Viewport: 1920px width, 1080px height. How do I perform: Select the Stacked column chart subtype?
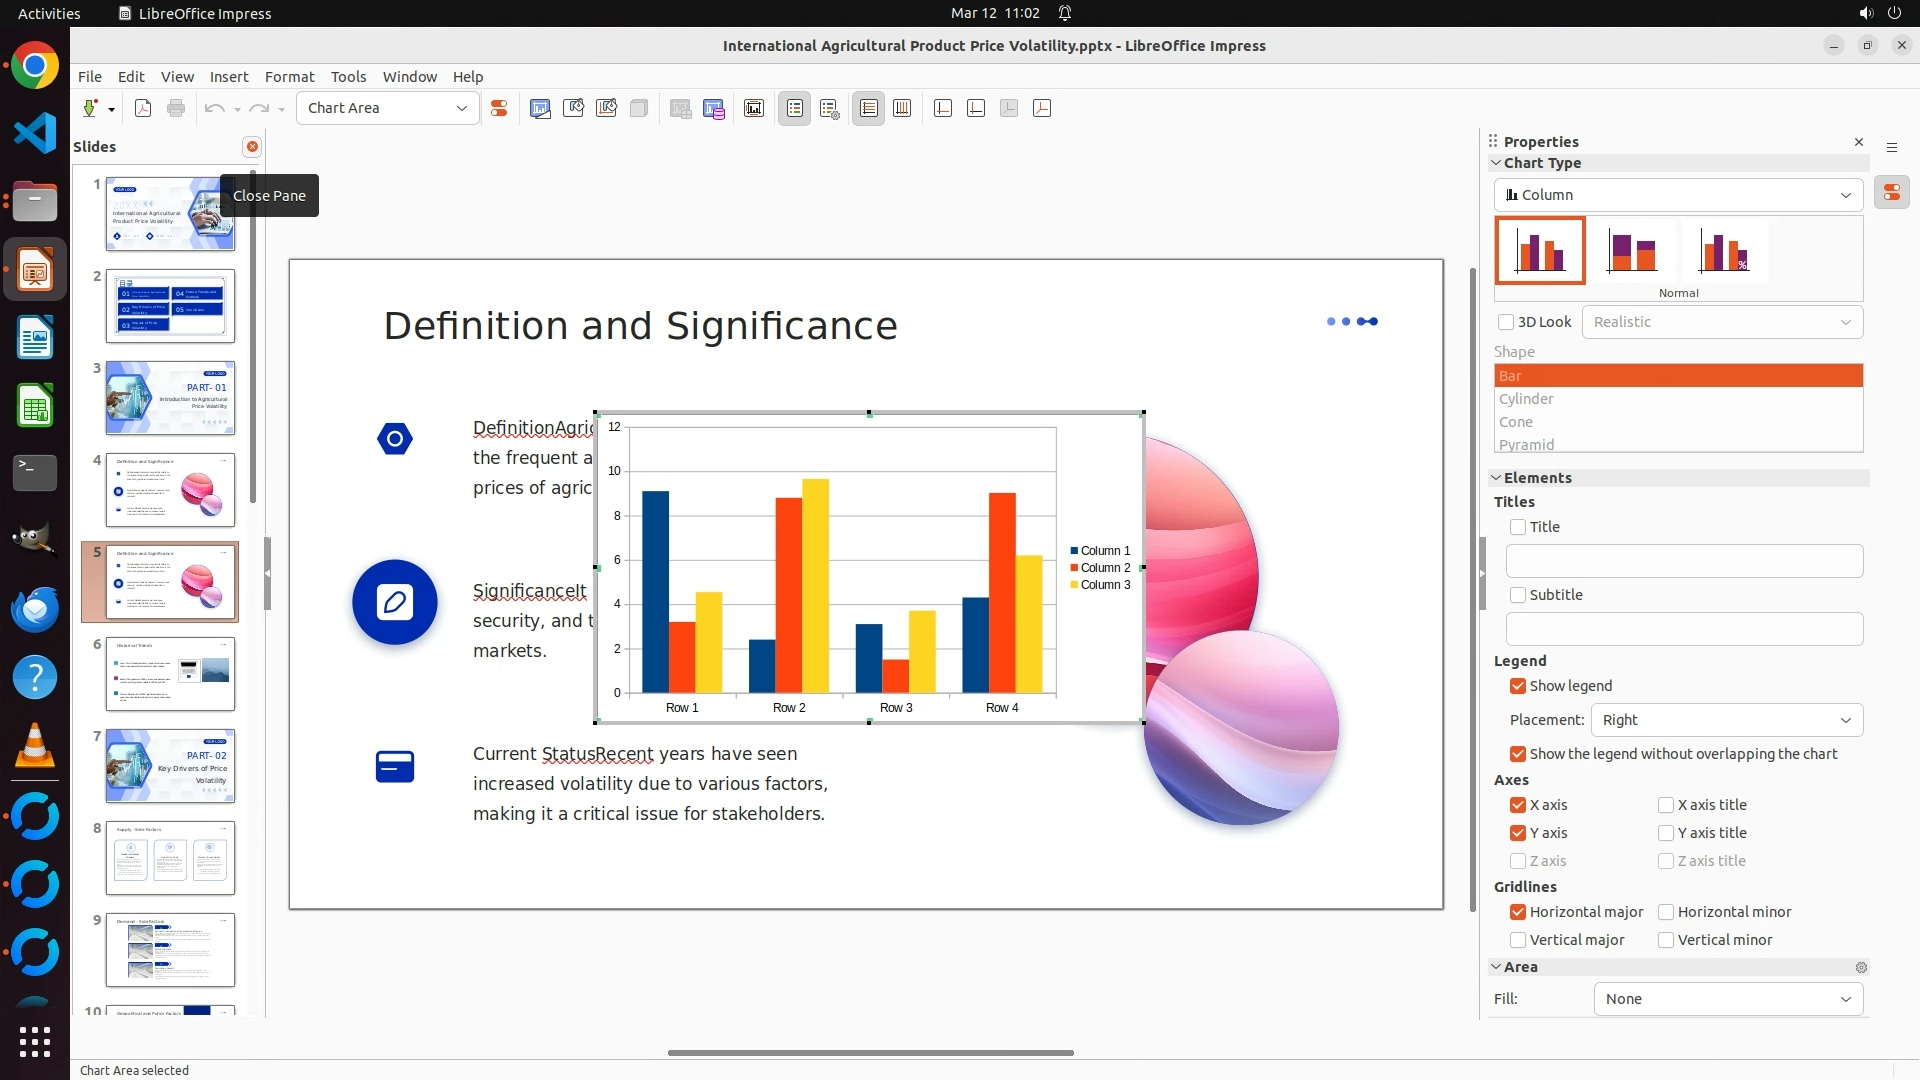click(1632, 251)
